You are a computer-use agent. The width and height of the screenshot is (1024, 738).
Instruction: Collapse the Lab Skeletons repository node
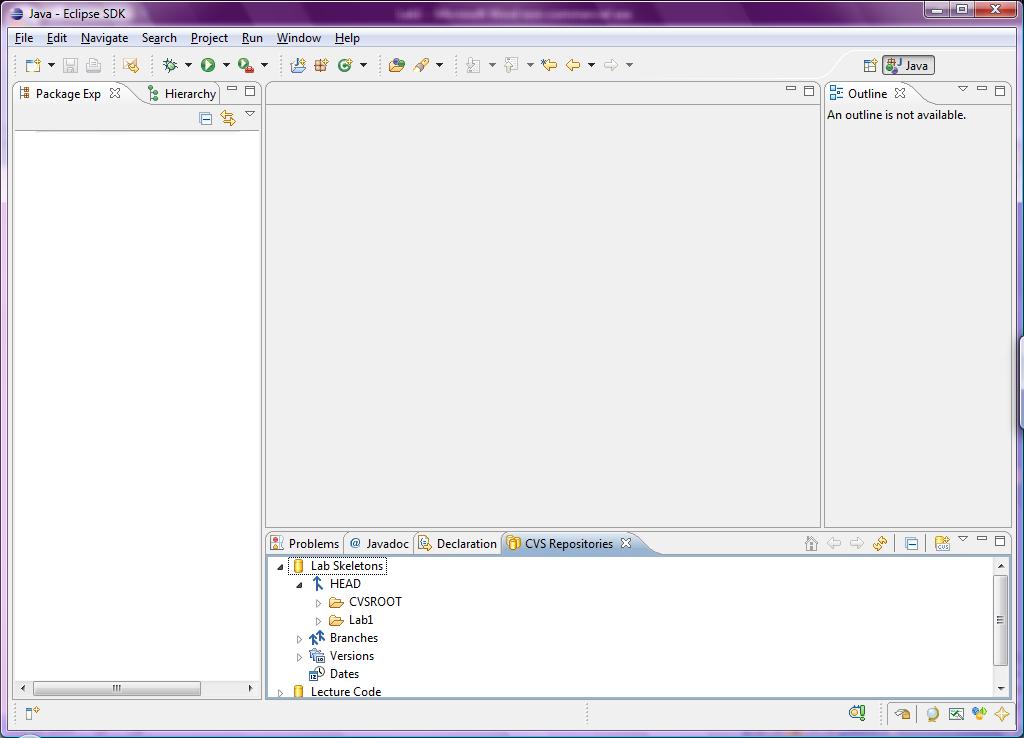pos(281,567)
